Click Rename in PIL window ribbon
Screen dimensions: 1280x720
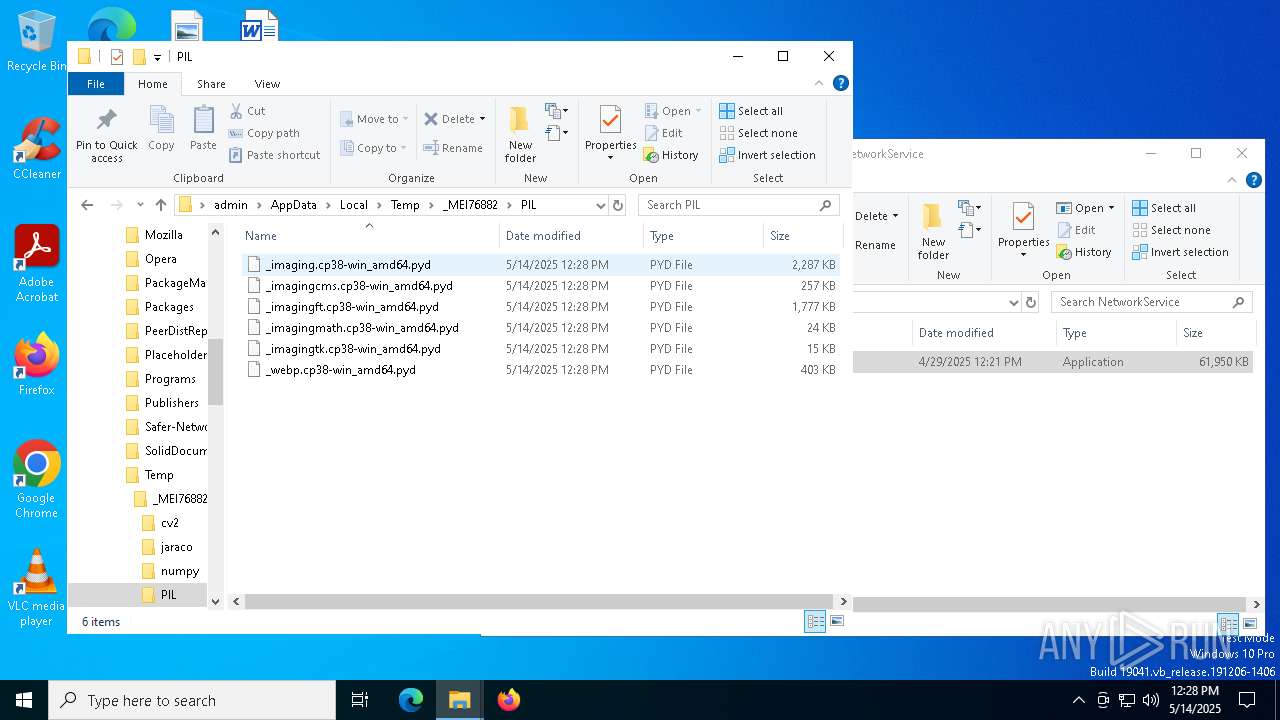tap(453, 148)
